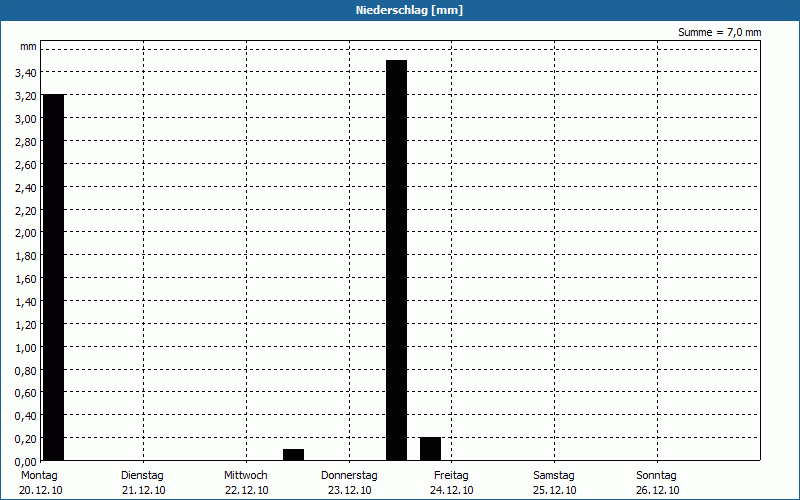Click the date 21.12.10
The height and width of the screenshot is (500, 800).
click(x=143, y=491)
